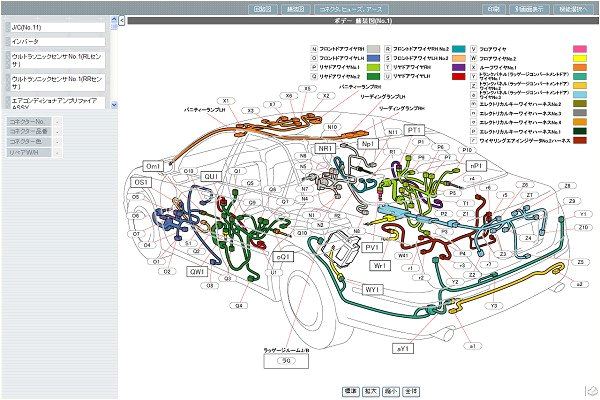Select the PT1 connector label
The image size is (600, 400).
click(415, 130)
